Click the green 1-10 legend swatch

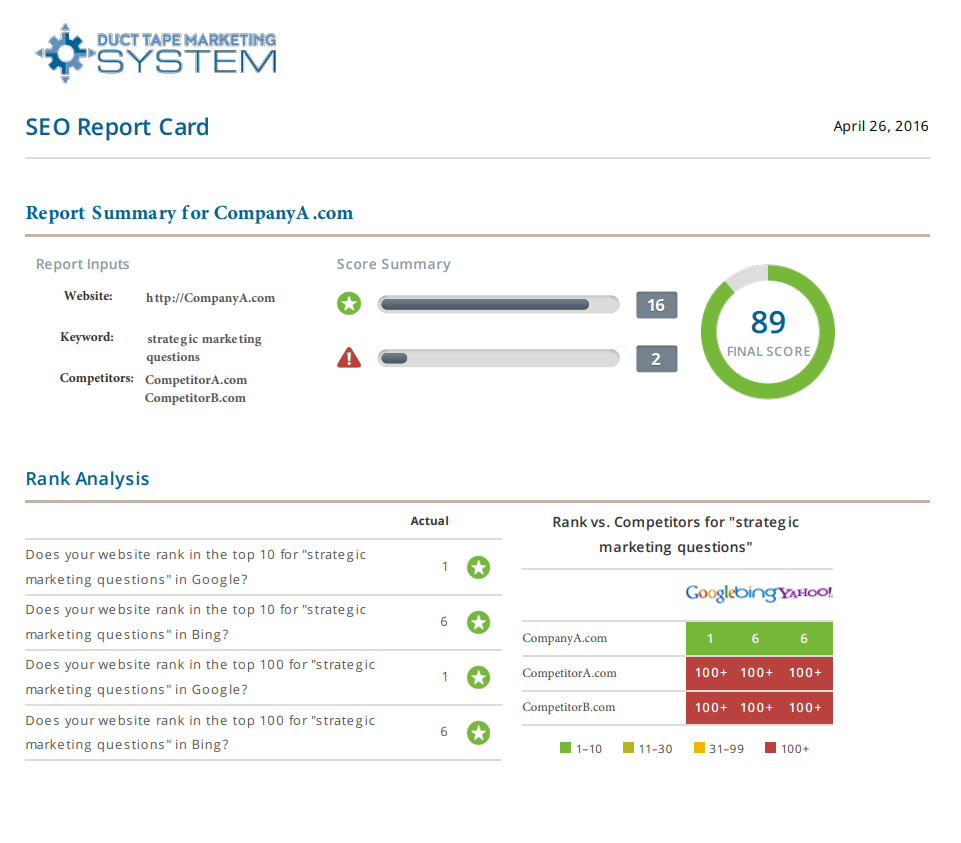click(x=565, y=748)
